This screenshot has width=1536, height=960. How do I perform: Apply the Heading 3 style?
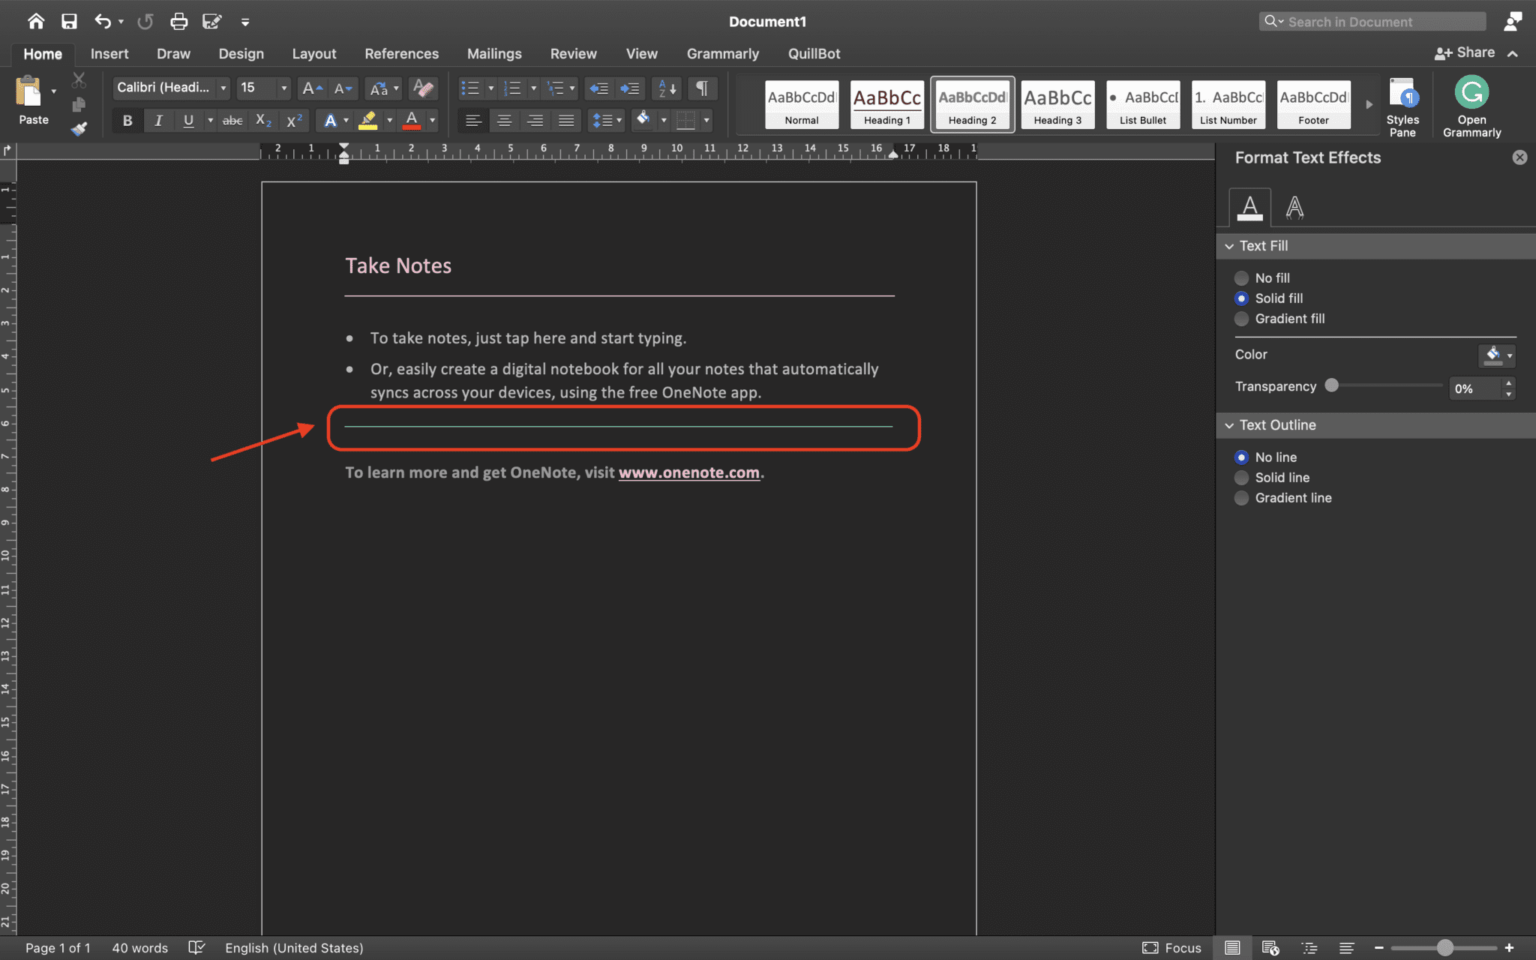(1057, 104)
